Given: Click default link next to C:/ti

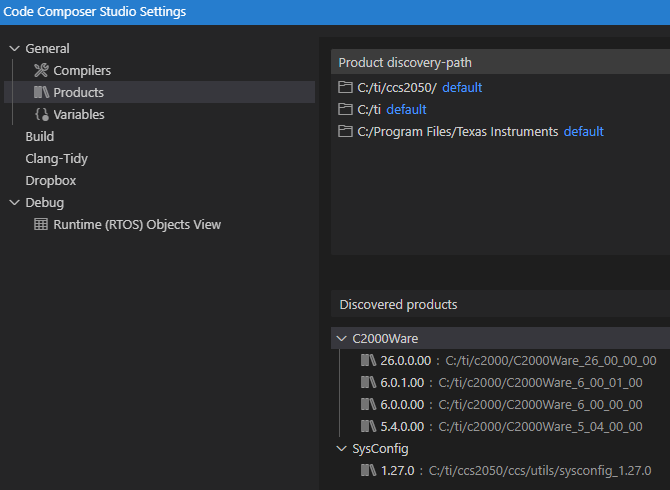Looking at the screenshot, I should [406, 109].
